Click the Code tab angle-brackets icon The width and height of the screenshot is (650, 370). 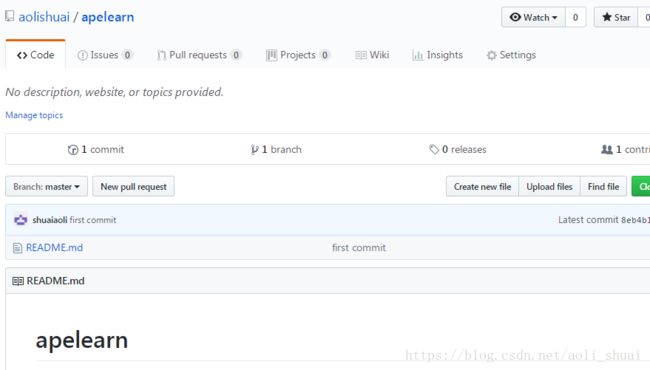(x=22, y=55)
